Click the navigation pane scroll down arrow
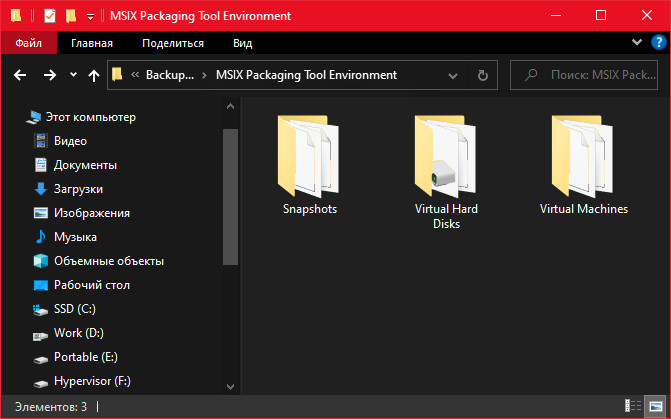This screenshot has width=671, height=419. tap(230, 386)
